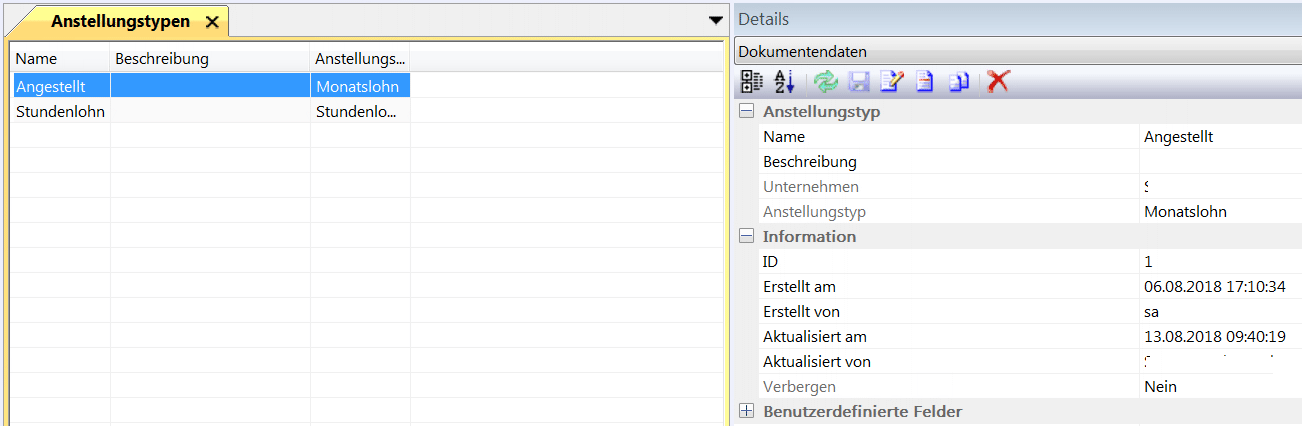
Task: Select the Anstellungstypen tab
Action: click(120, 22)
